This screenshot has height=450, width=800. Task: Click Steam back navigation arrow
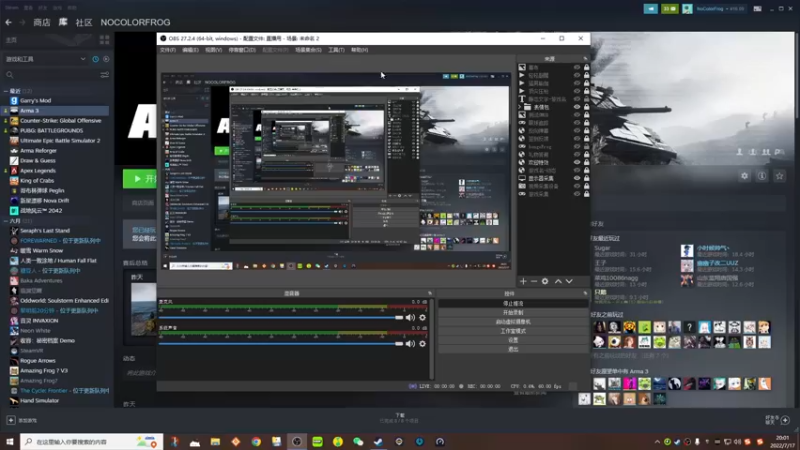coord(9,22)
